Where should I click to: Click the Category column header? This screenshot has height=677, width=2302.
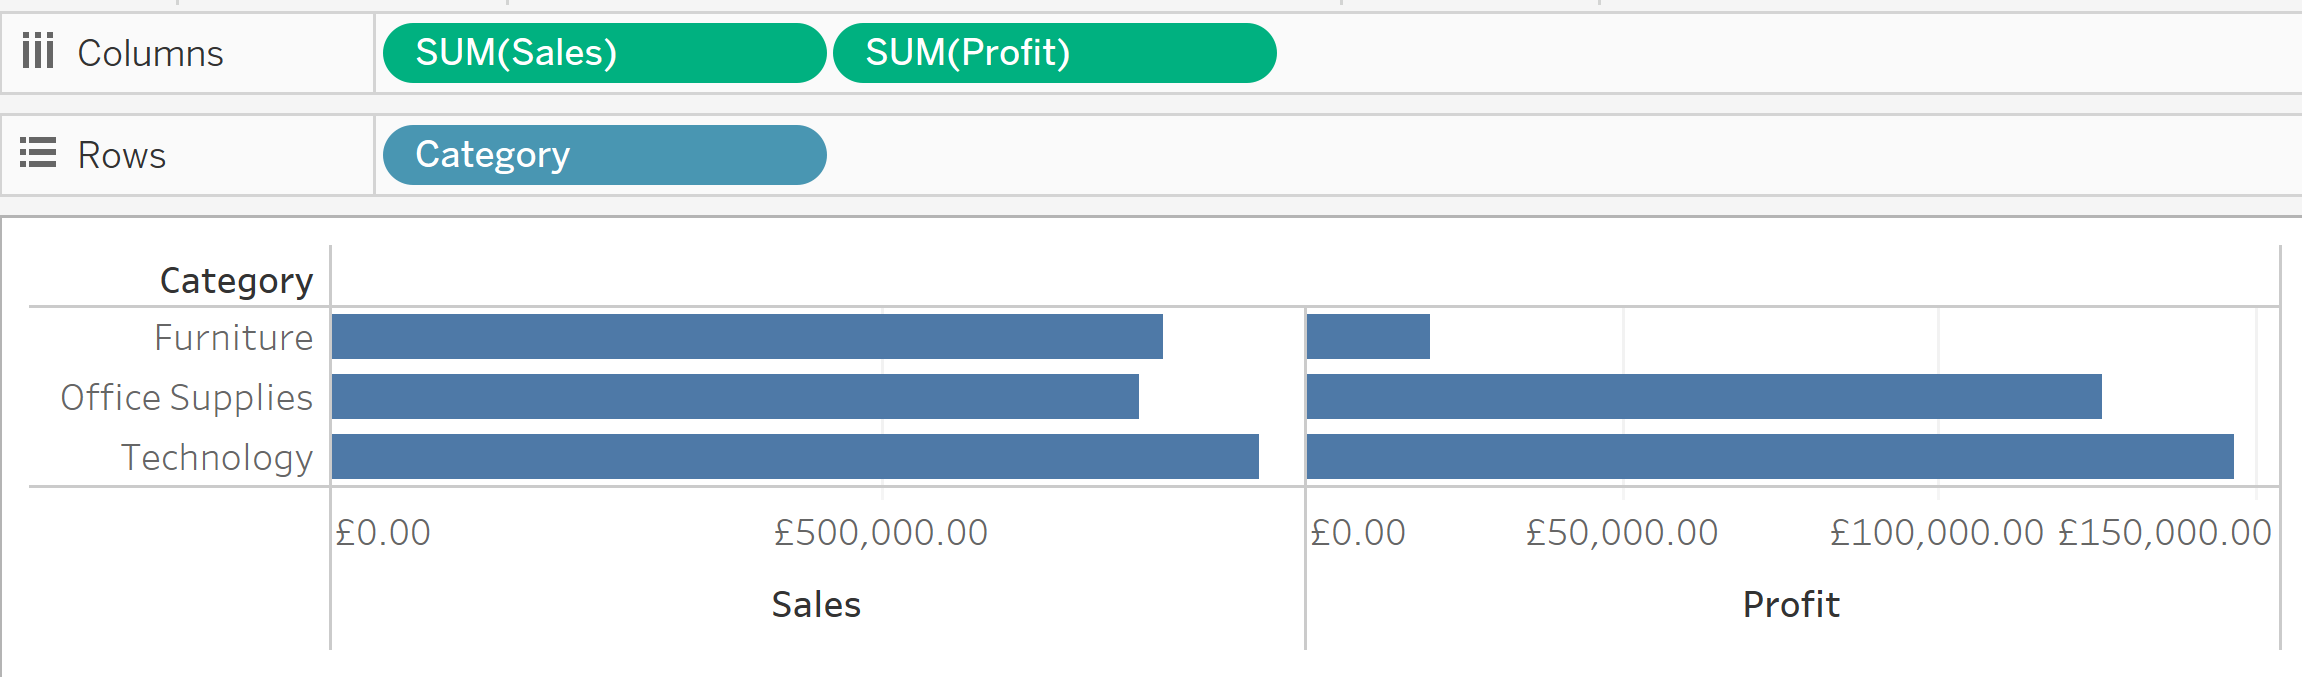[x=236, y=281]
